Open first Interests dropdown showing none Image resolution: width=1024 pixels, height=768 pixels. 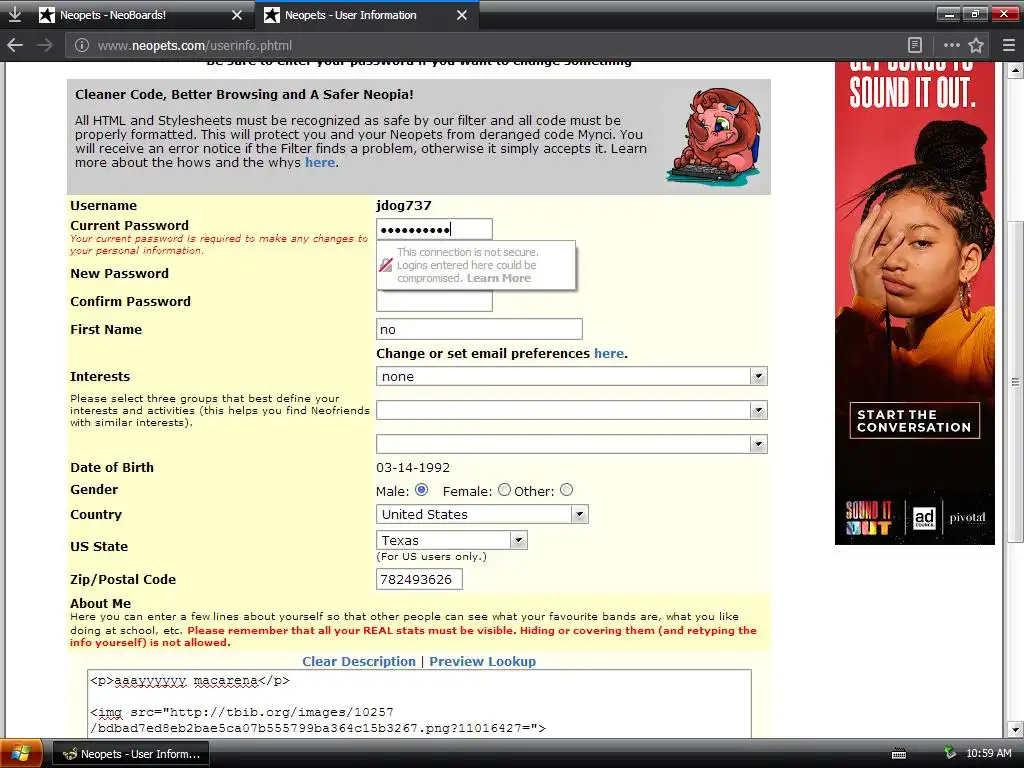click(x=571, y=376)
